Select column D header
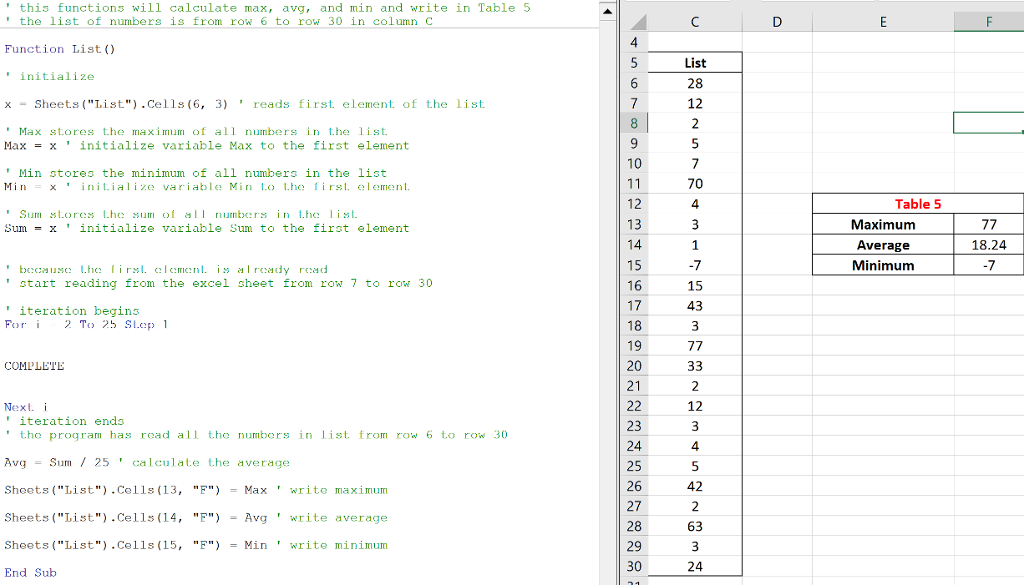 click(x=777, y=22)
